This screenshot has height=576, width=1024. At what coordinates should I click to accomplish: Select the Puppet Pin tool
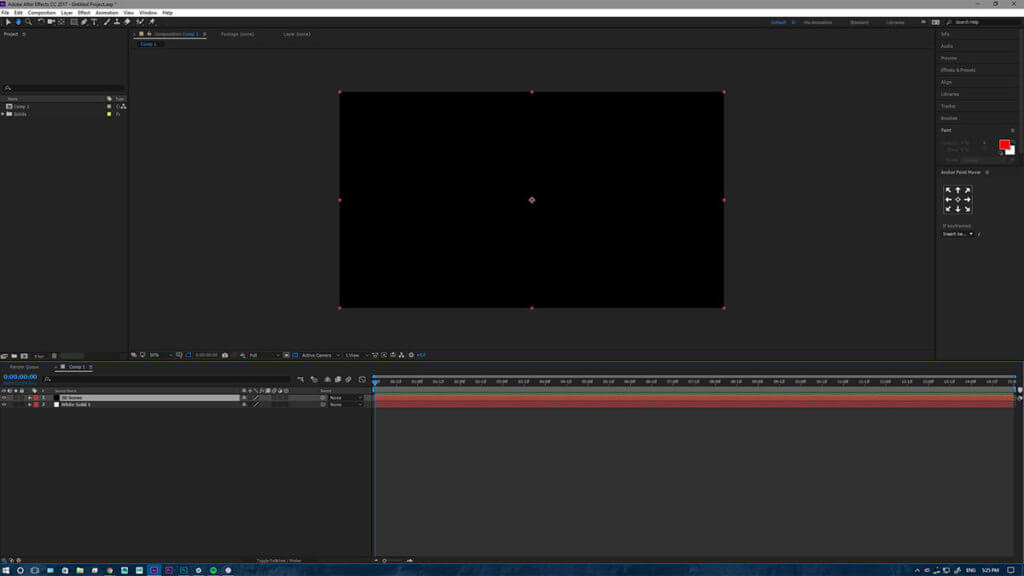click(x=152, y=22)
